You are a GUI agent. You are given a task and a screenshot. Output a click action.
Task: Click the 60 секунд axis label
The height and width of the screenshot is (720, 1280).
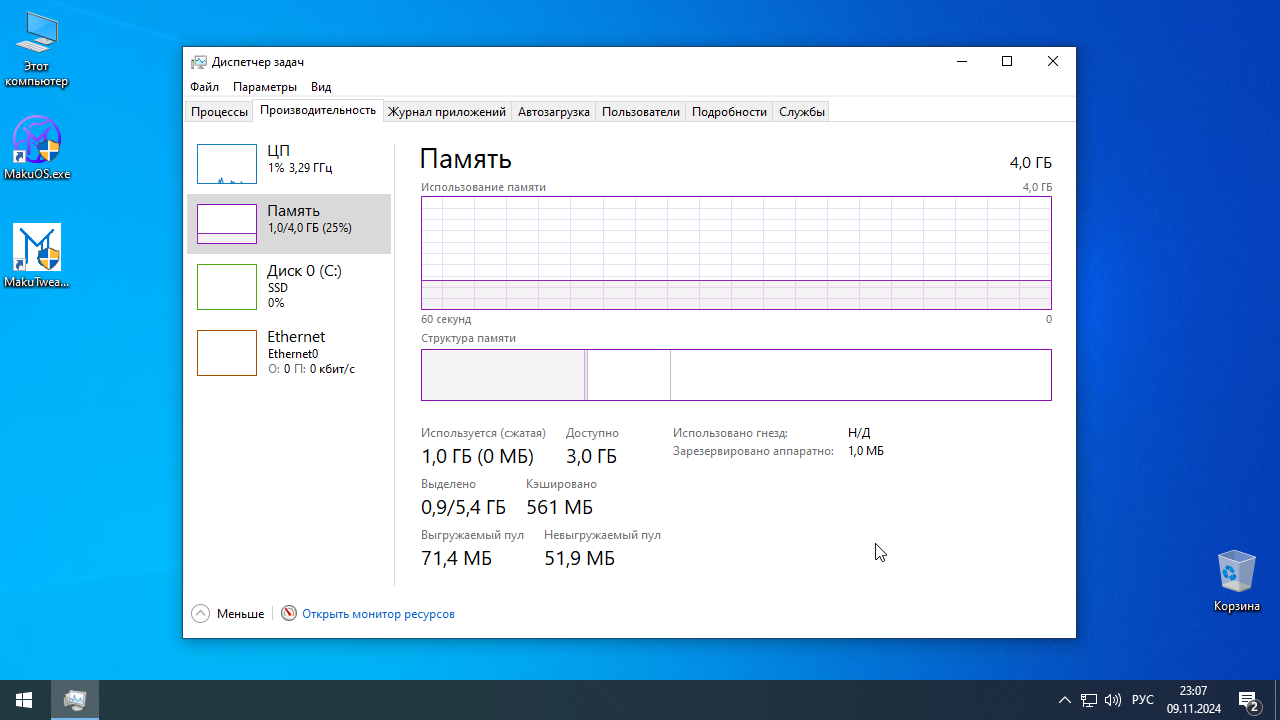point(446,319)
